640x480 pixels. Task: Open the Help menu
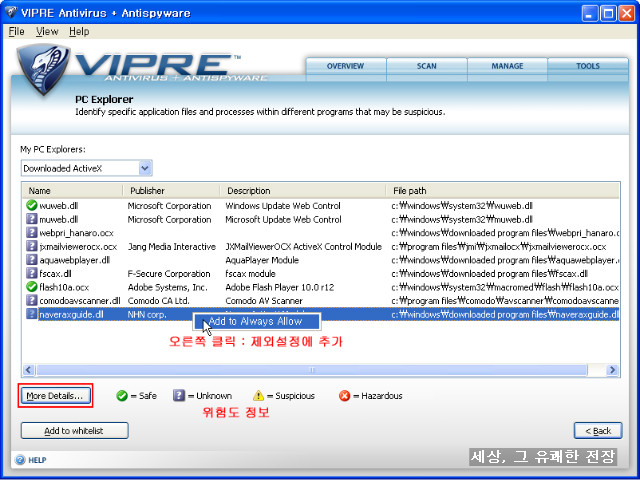(79, 31)
